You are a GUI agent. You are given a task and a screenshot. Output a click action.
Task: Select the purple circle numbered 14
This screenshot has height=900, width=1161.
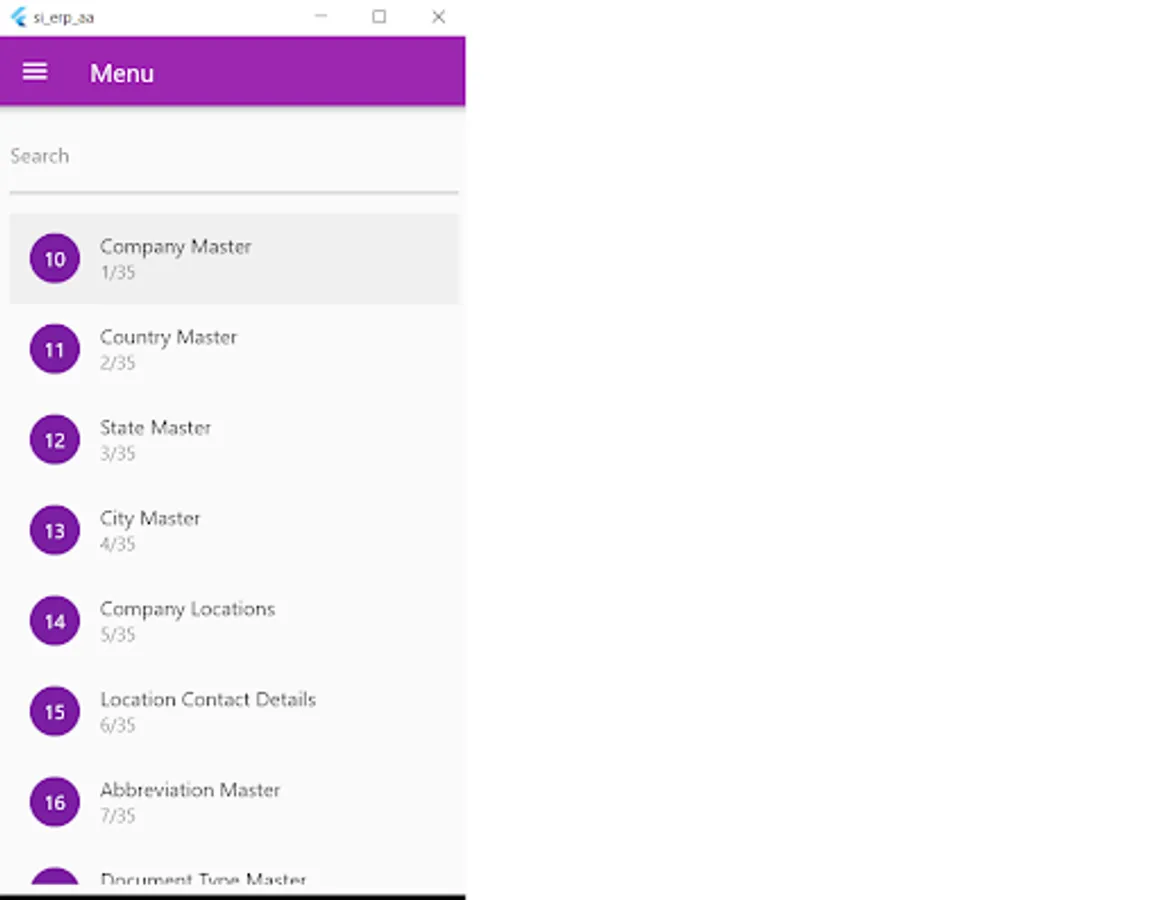coord(55,621)
